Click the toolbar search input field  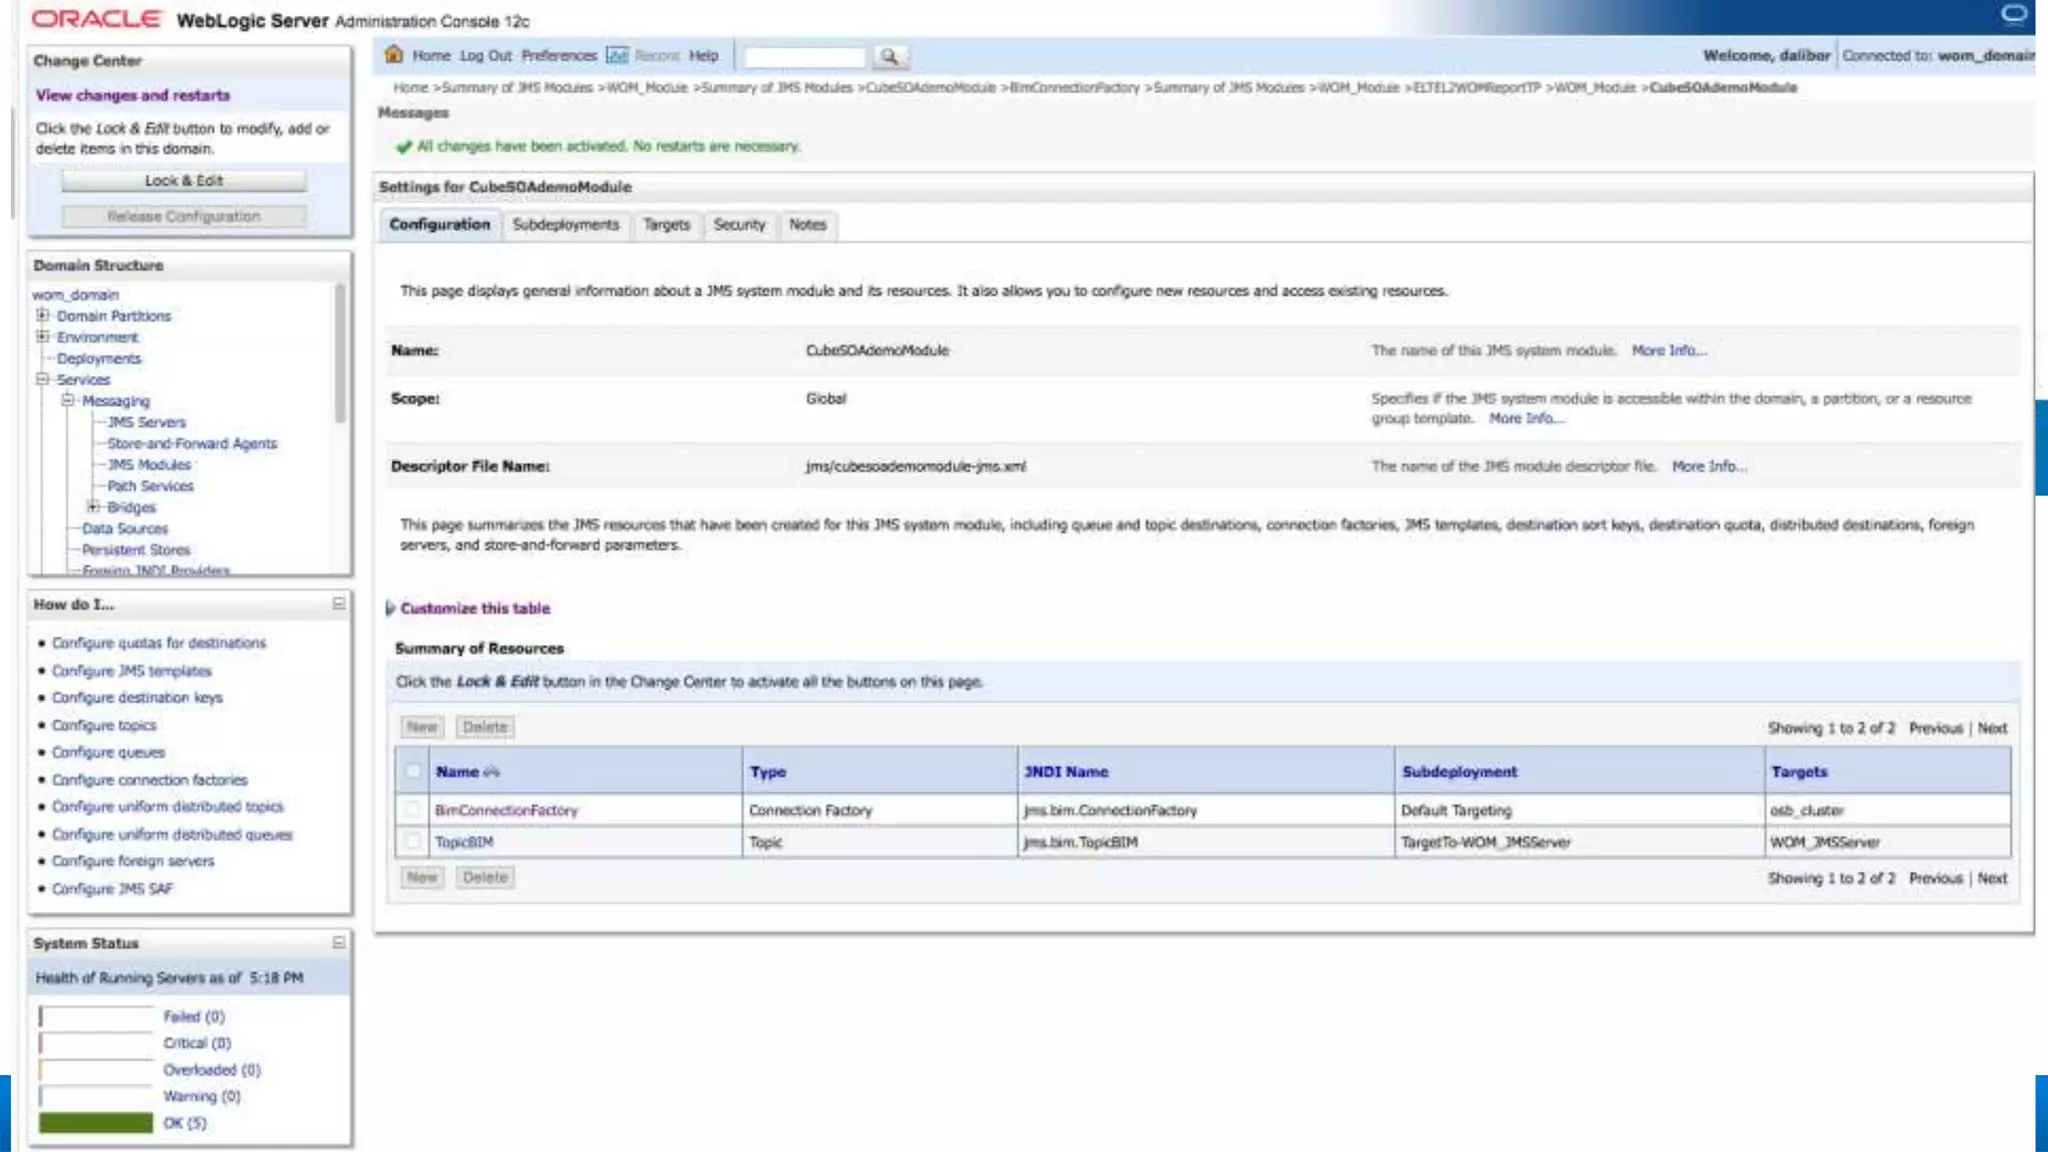click(x=804, y=57)
